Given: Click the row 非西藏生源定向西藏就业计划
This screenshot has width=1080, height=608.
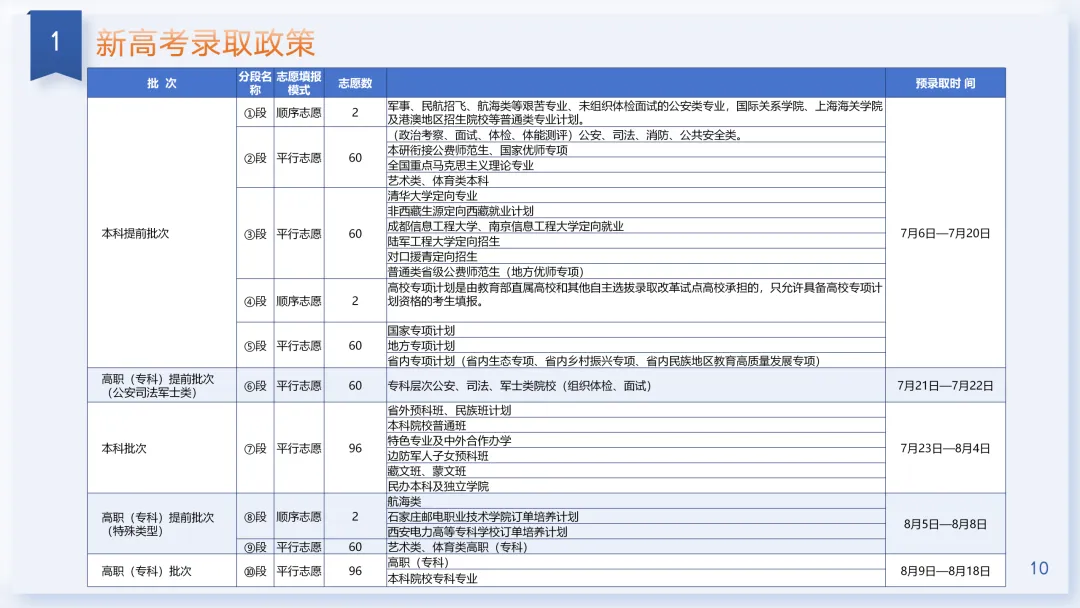Looking at the screenshot, I should pos(636,211).
